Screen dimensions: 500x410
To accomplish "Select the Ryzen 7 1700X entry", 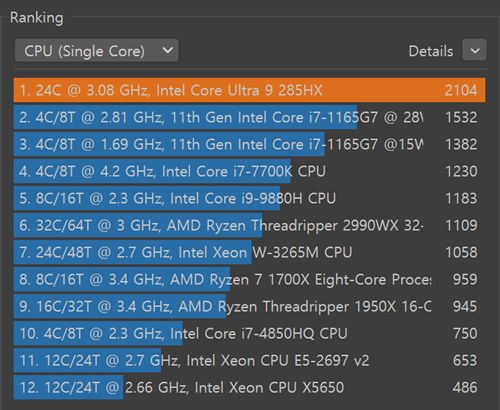I will point(249,279).
